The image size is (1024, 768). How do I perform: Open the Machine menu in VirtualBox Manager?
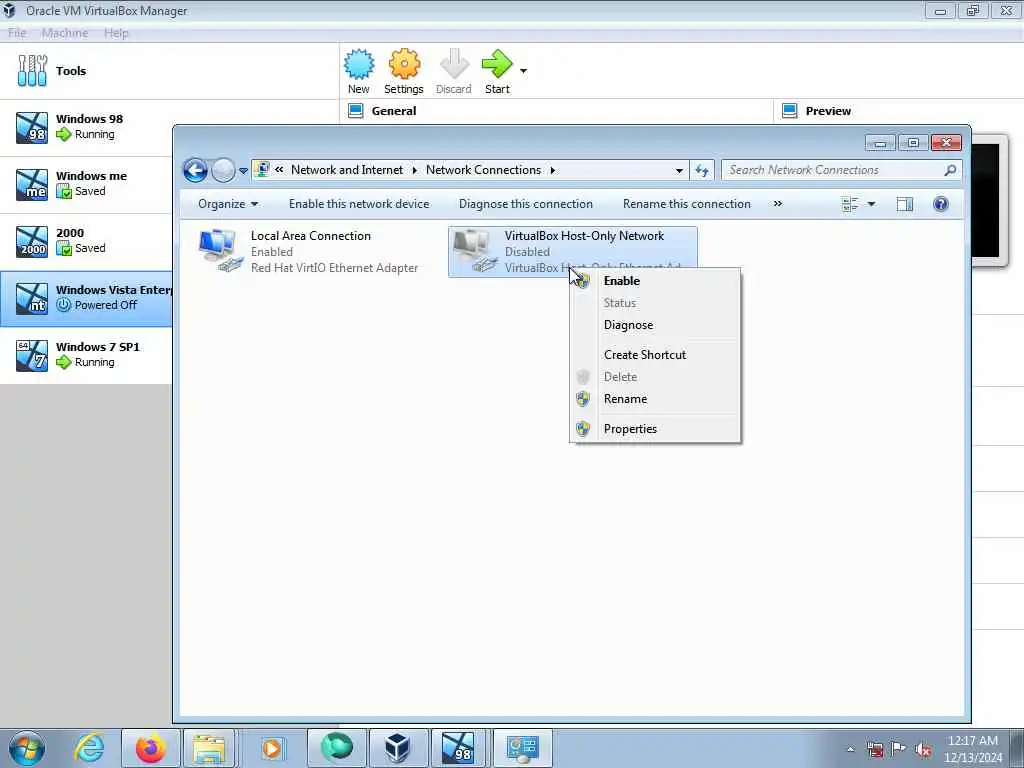(65, 33)
